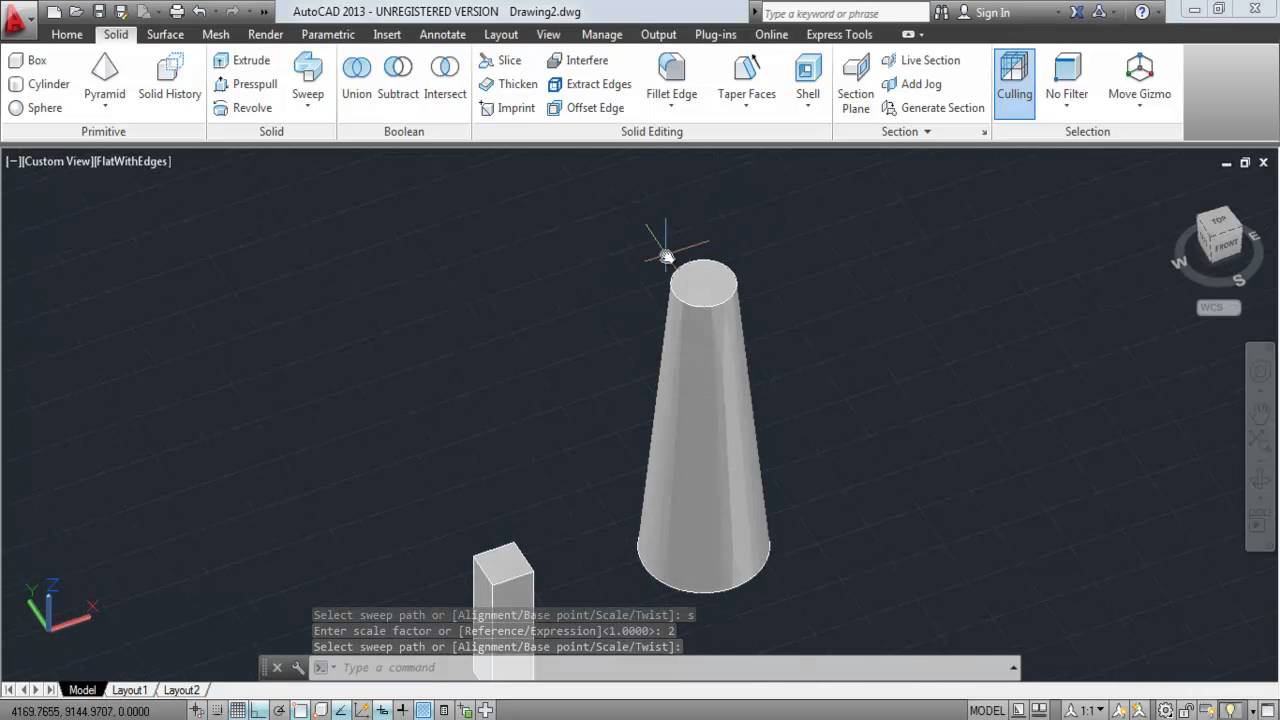Switch to the Surface ribbon tab

[x=165, y=34]
